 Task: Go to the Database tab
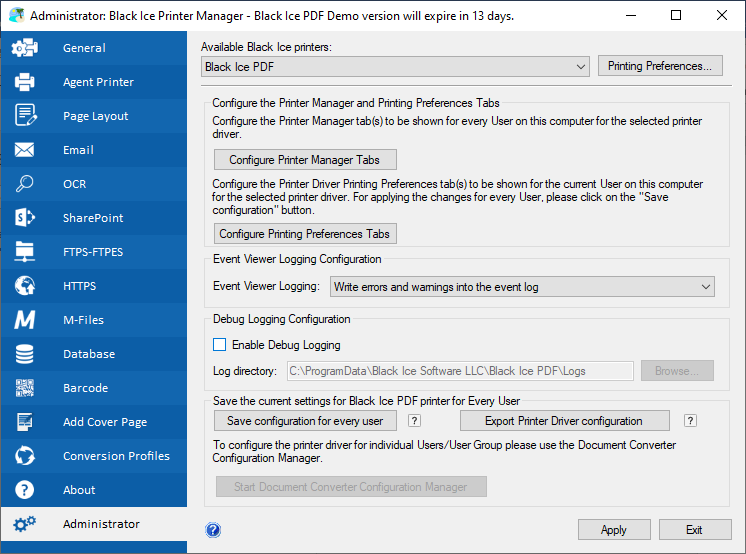(88, 354)
